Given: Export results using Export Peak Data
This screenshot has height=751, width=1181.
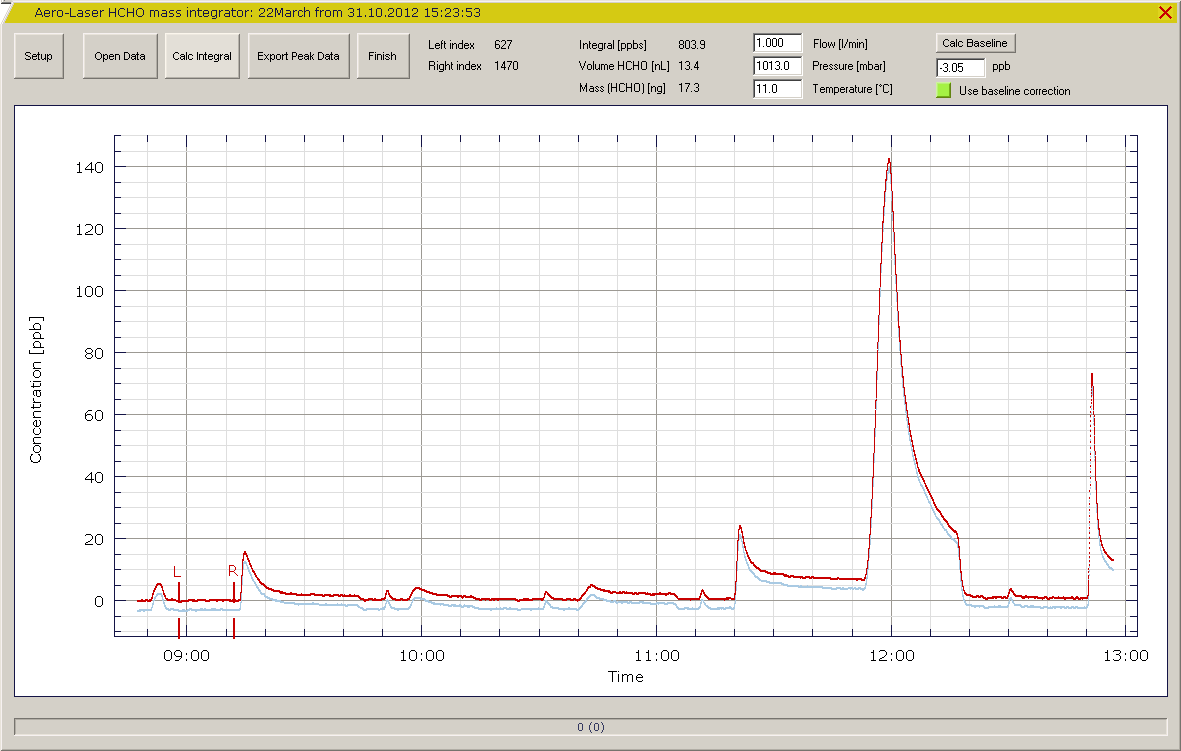Looking at the screenshot, I should tap(298, 56).
